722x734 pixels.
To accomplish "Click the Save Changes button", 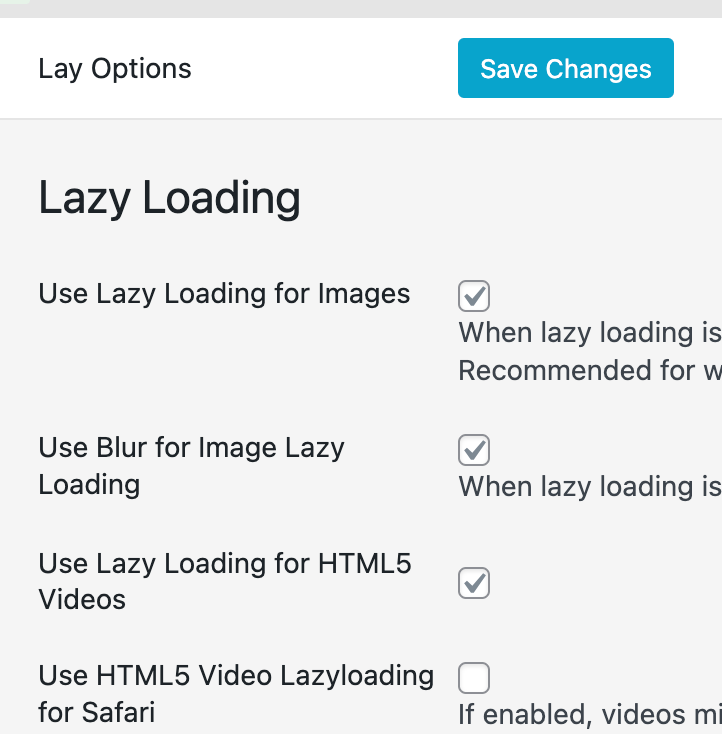I will [565, 68].
